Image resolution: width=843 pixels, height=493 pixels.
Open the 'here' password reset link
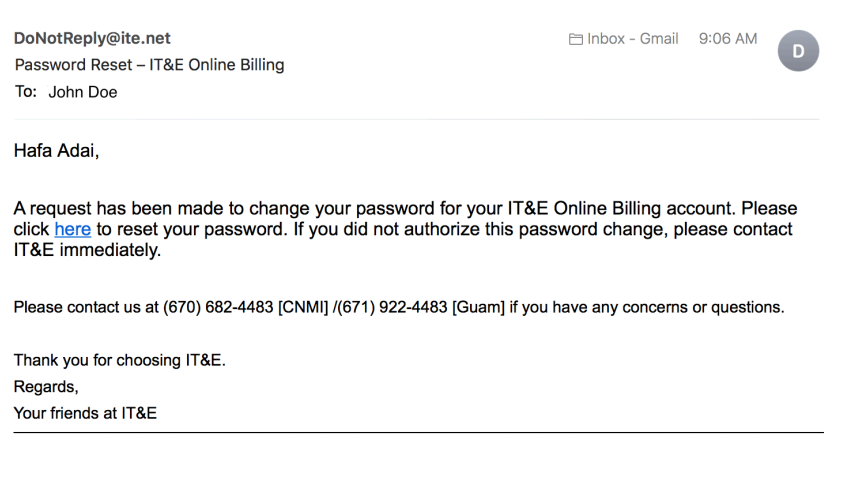pos(73,229)
